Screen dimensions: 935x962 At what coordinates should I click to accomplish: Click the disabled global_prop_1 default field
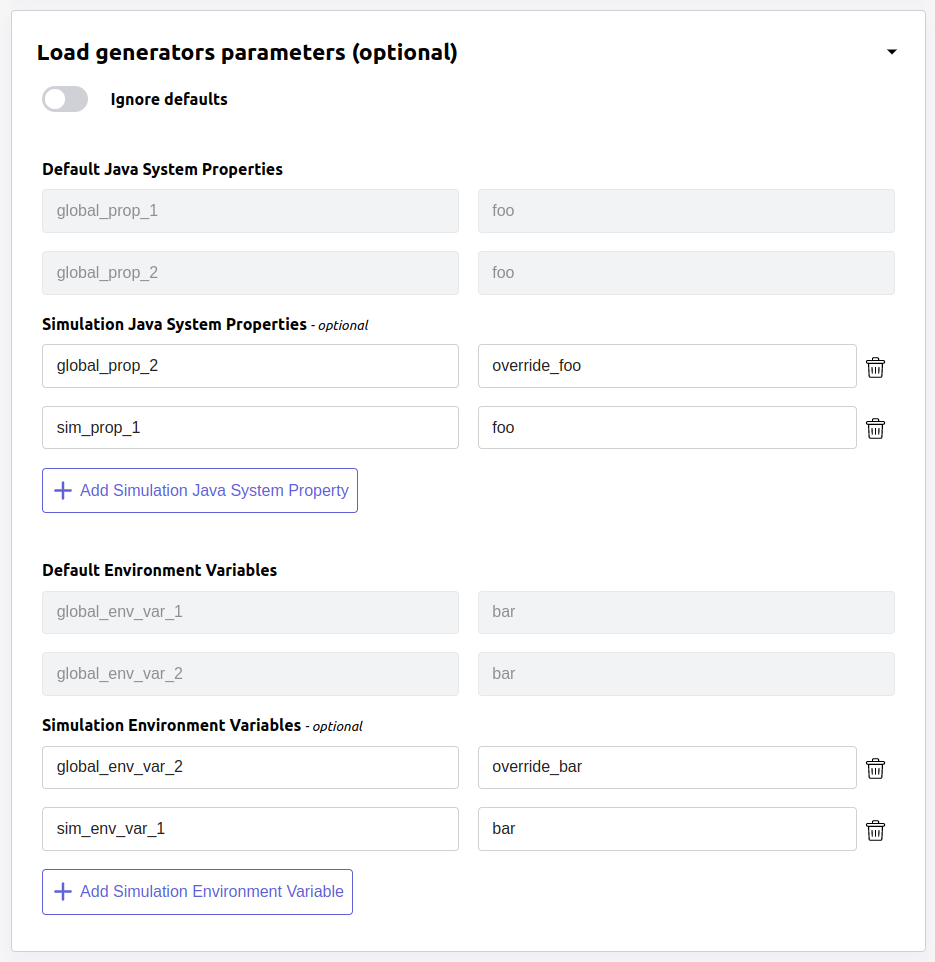tap(250, 211)
